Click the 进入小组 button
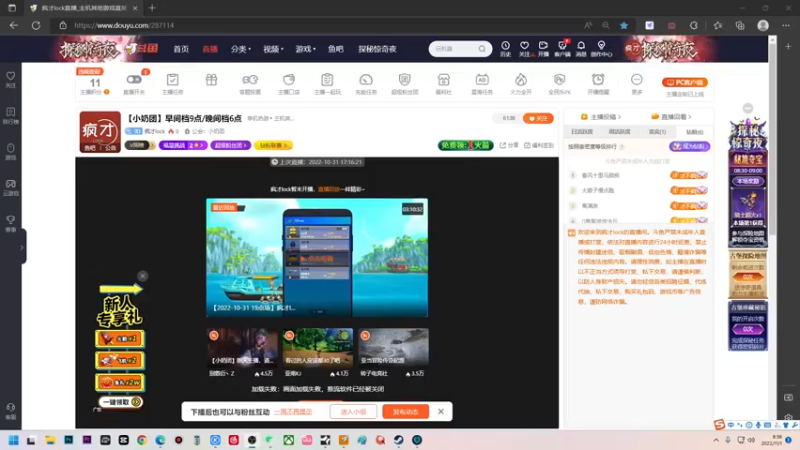The width and height of the screenshot is (800, 450). click(353, 412)
